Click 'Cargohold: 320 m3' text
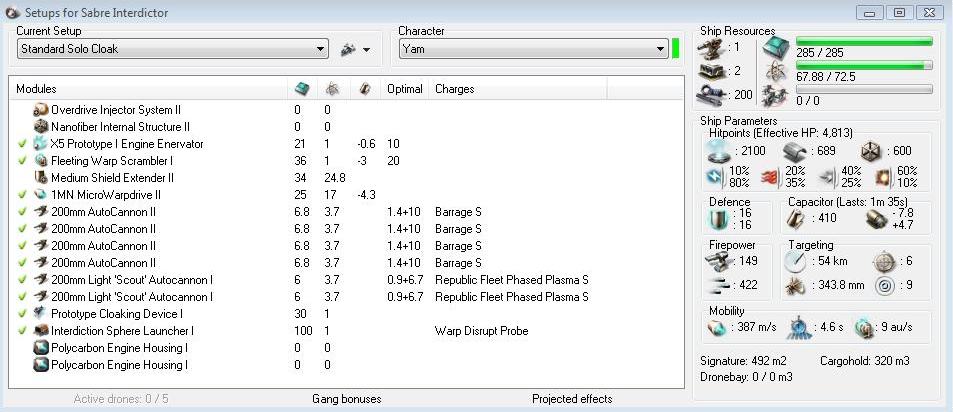 tap(864, 361)
